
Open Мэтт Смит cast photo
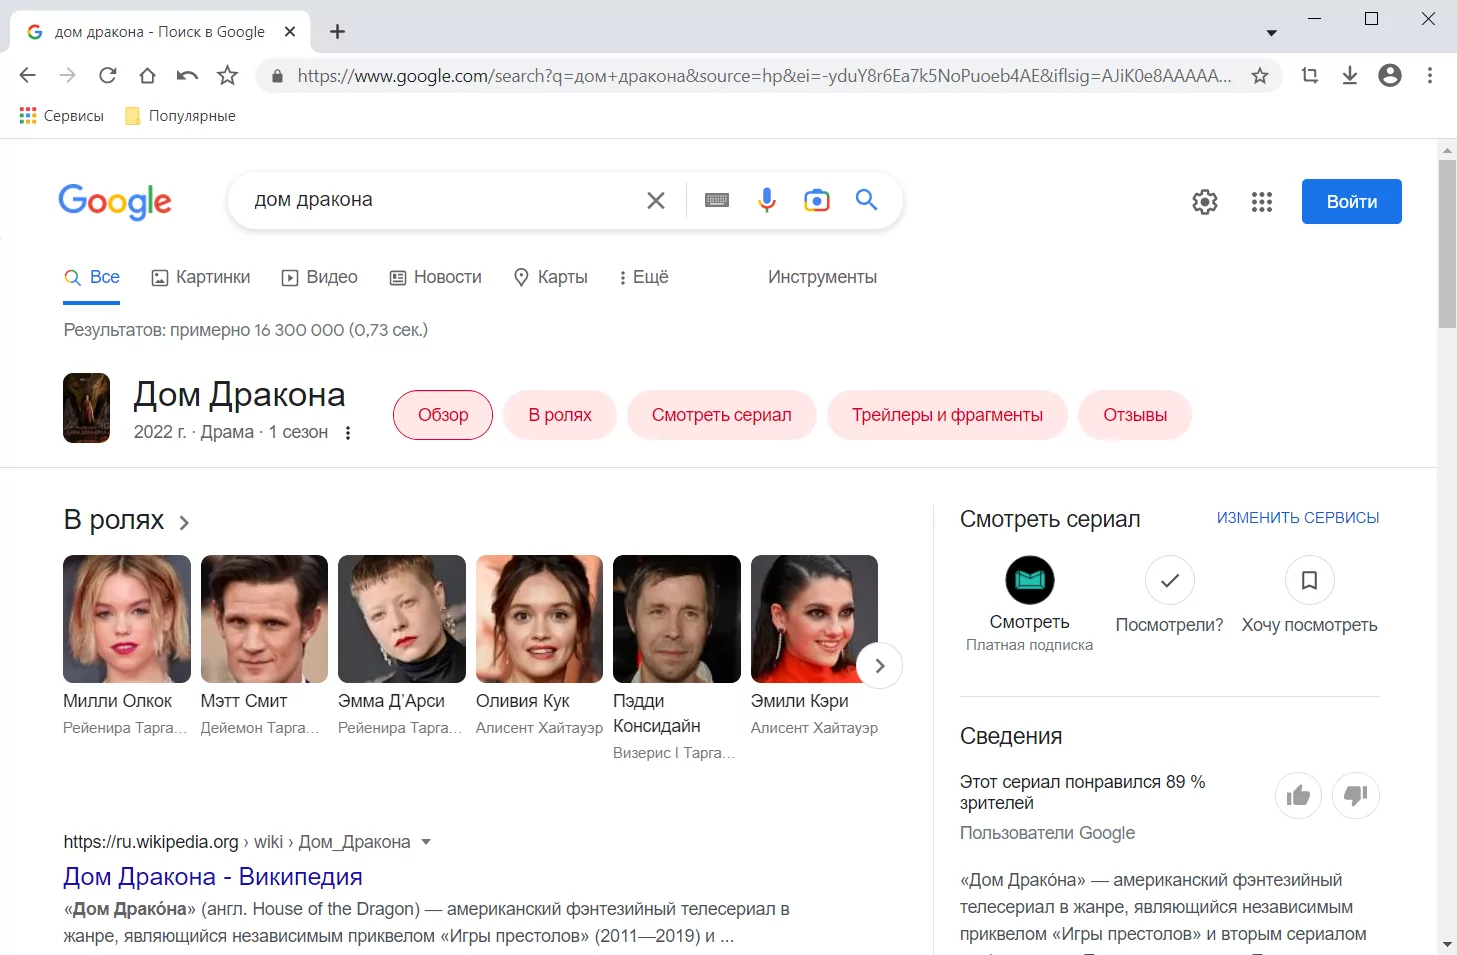(264, 619)
